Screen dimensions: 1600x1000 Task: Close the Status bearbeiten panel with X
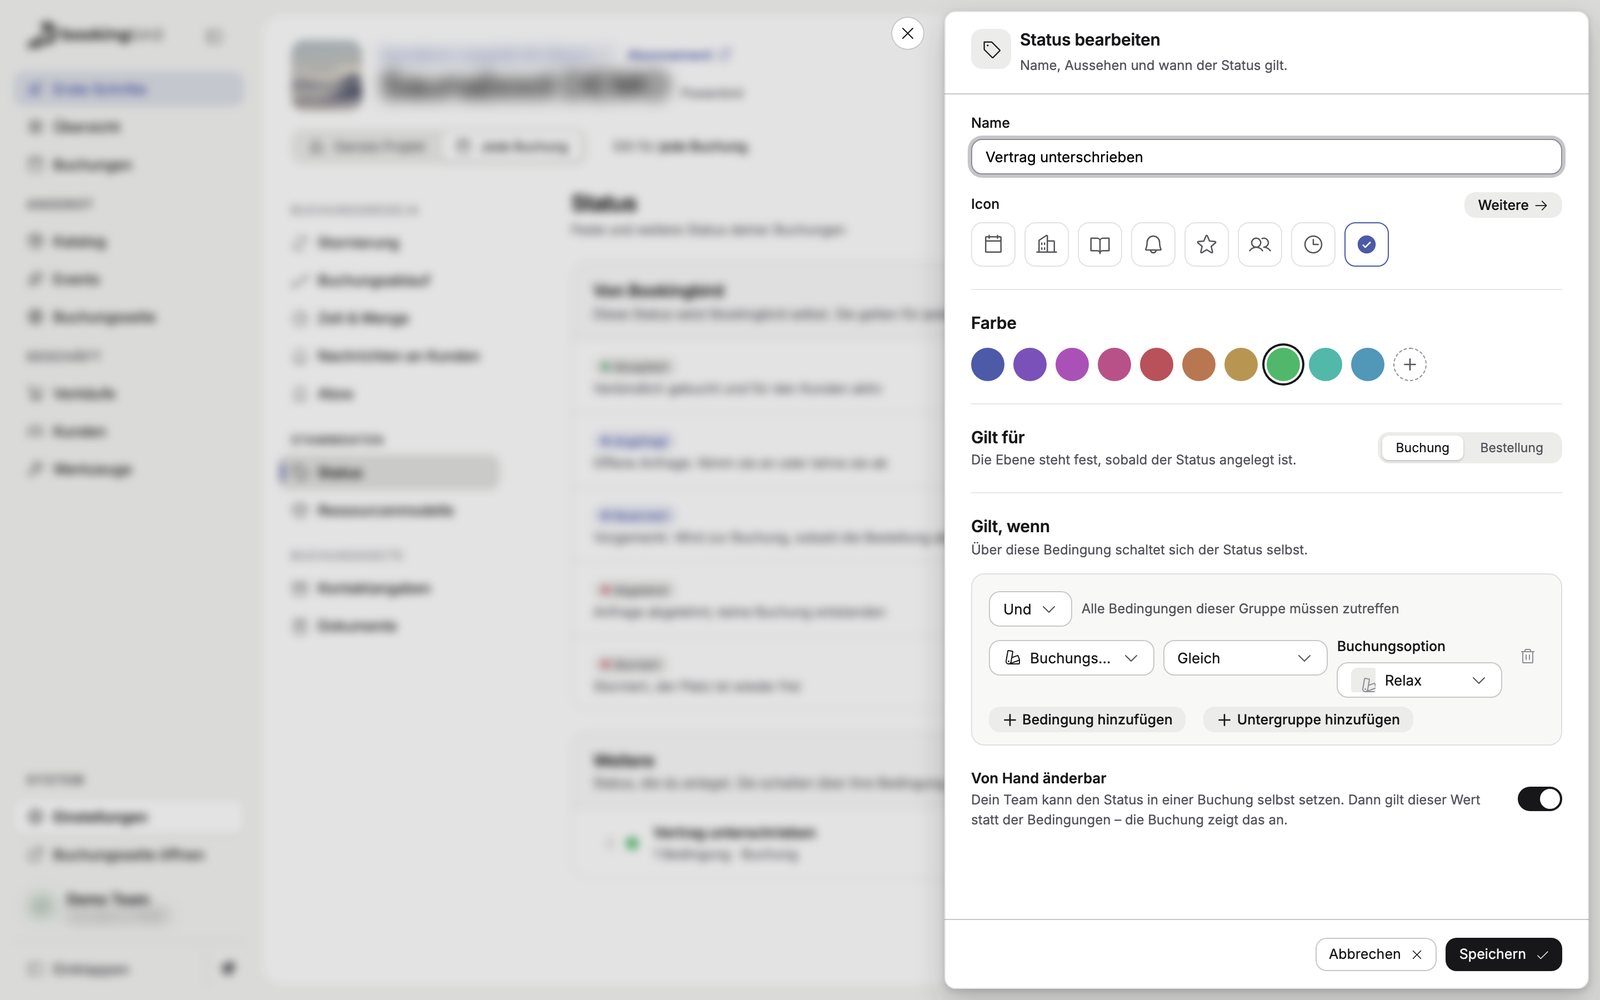coord(907,33)
